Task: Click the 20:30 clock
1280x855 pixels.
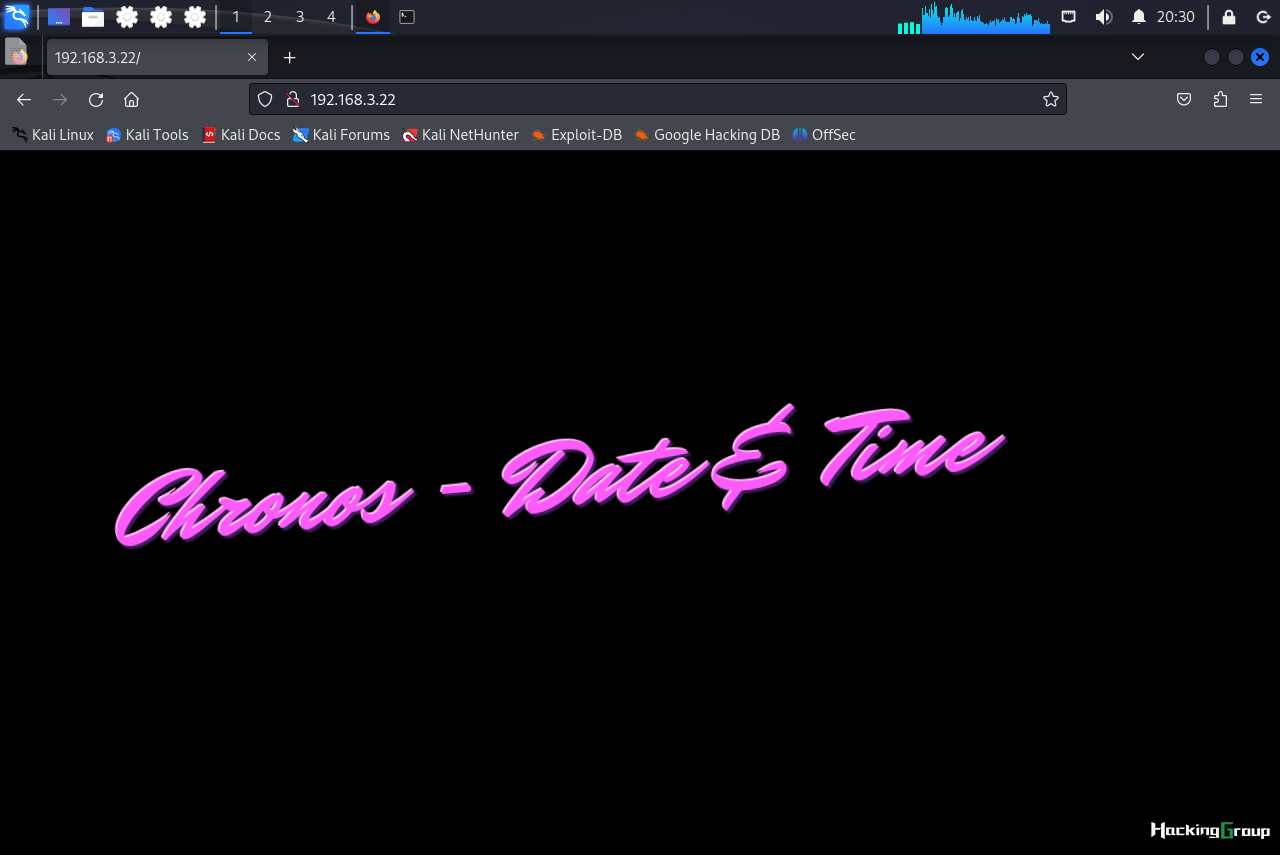Action: [x=1176, y=17]
